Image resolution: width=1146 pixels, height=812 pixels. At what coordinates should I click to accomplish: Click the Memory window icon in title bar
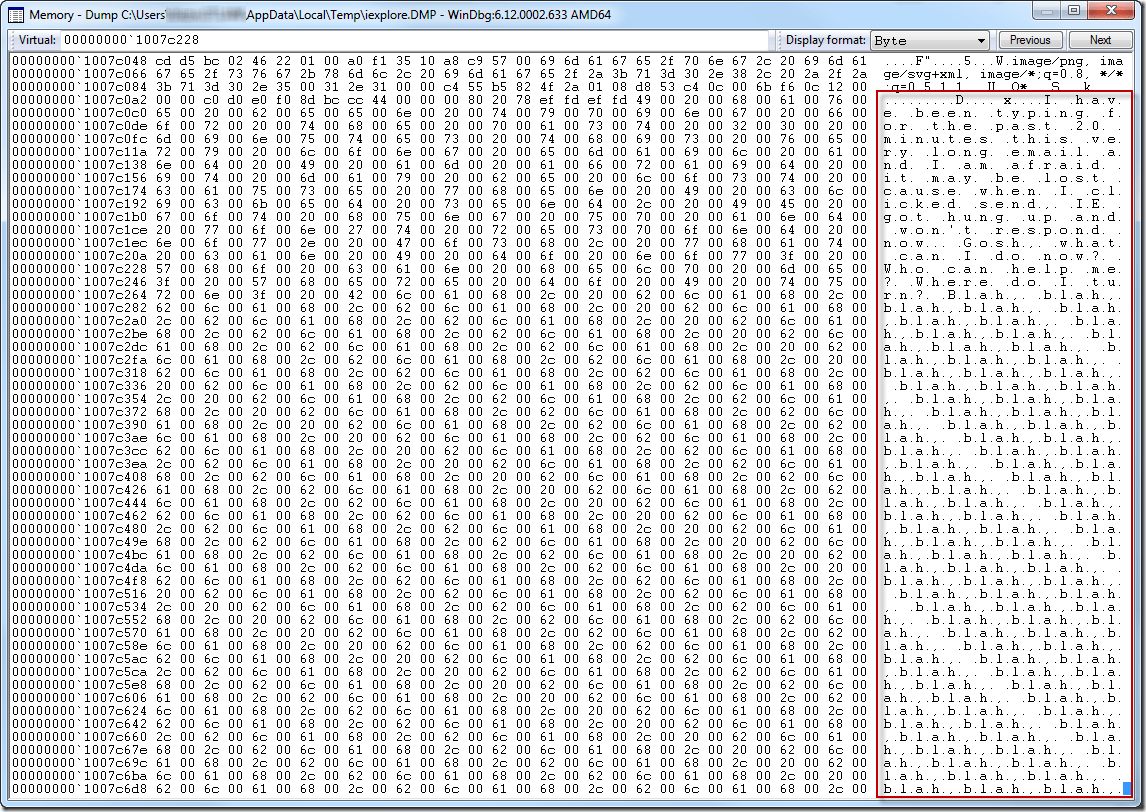(x=17, y=13)
